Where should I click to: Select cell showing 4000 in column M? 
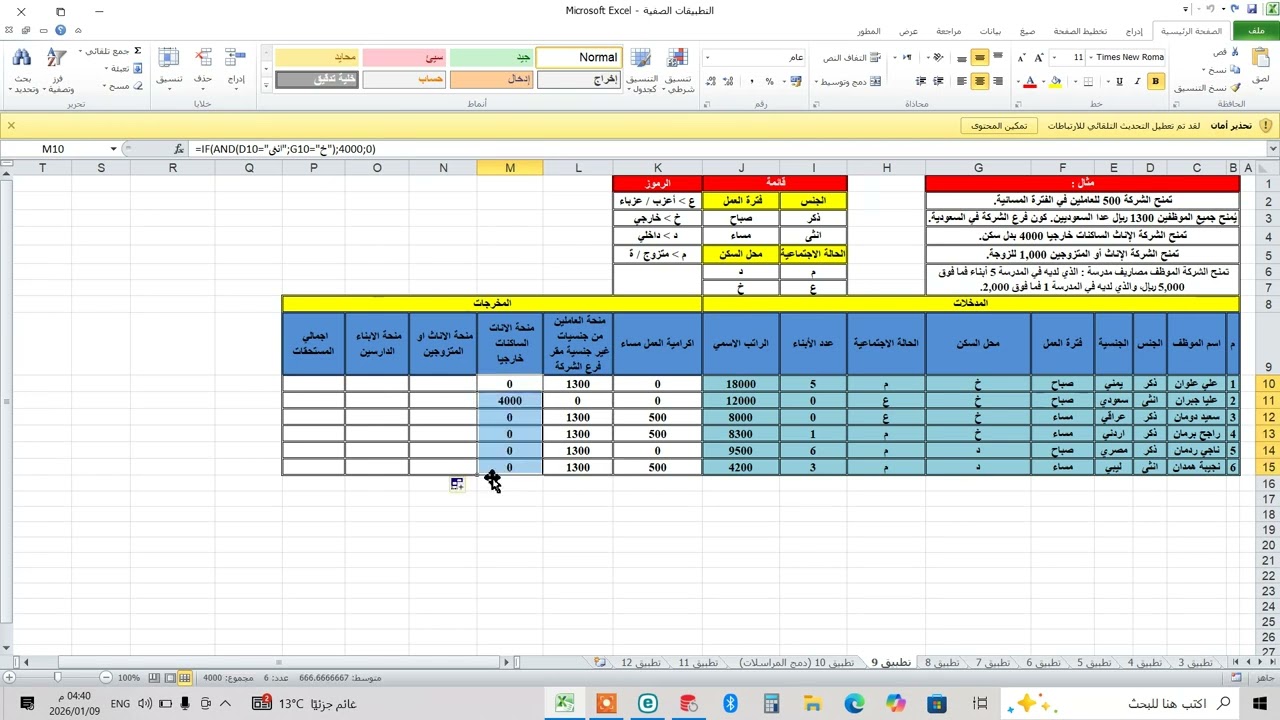(510, 400)
